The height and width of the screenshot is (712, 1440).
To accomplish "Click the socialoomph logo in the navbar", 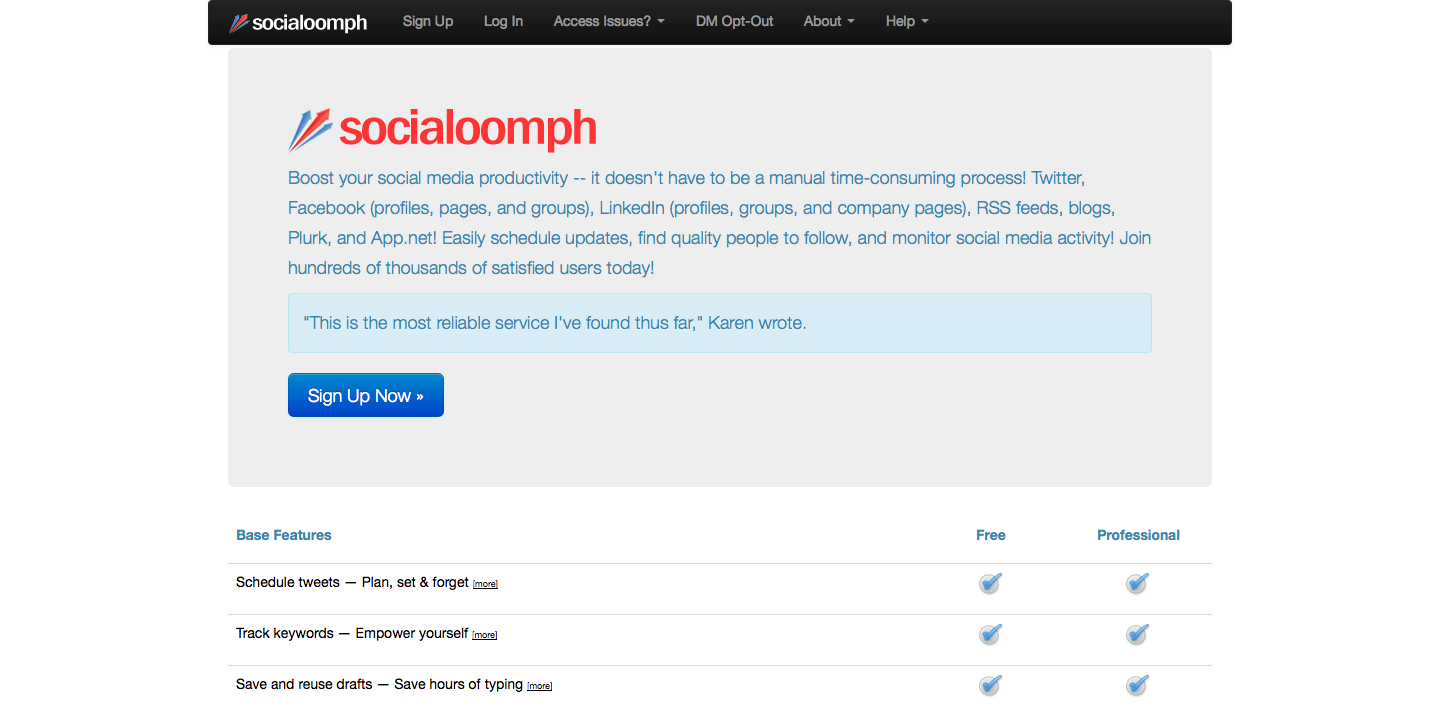I will click(298, 22).
